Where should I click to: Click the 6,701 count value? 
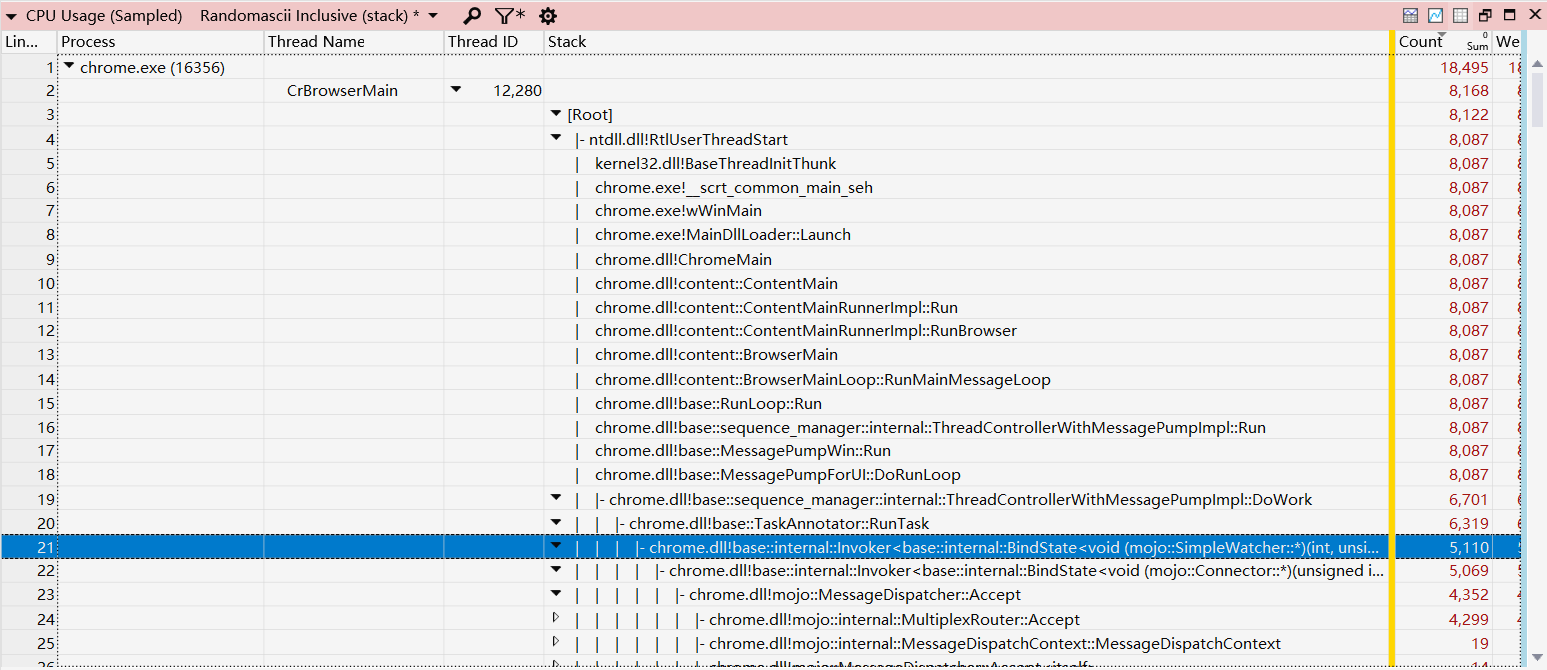[x=1468, y=499]
